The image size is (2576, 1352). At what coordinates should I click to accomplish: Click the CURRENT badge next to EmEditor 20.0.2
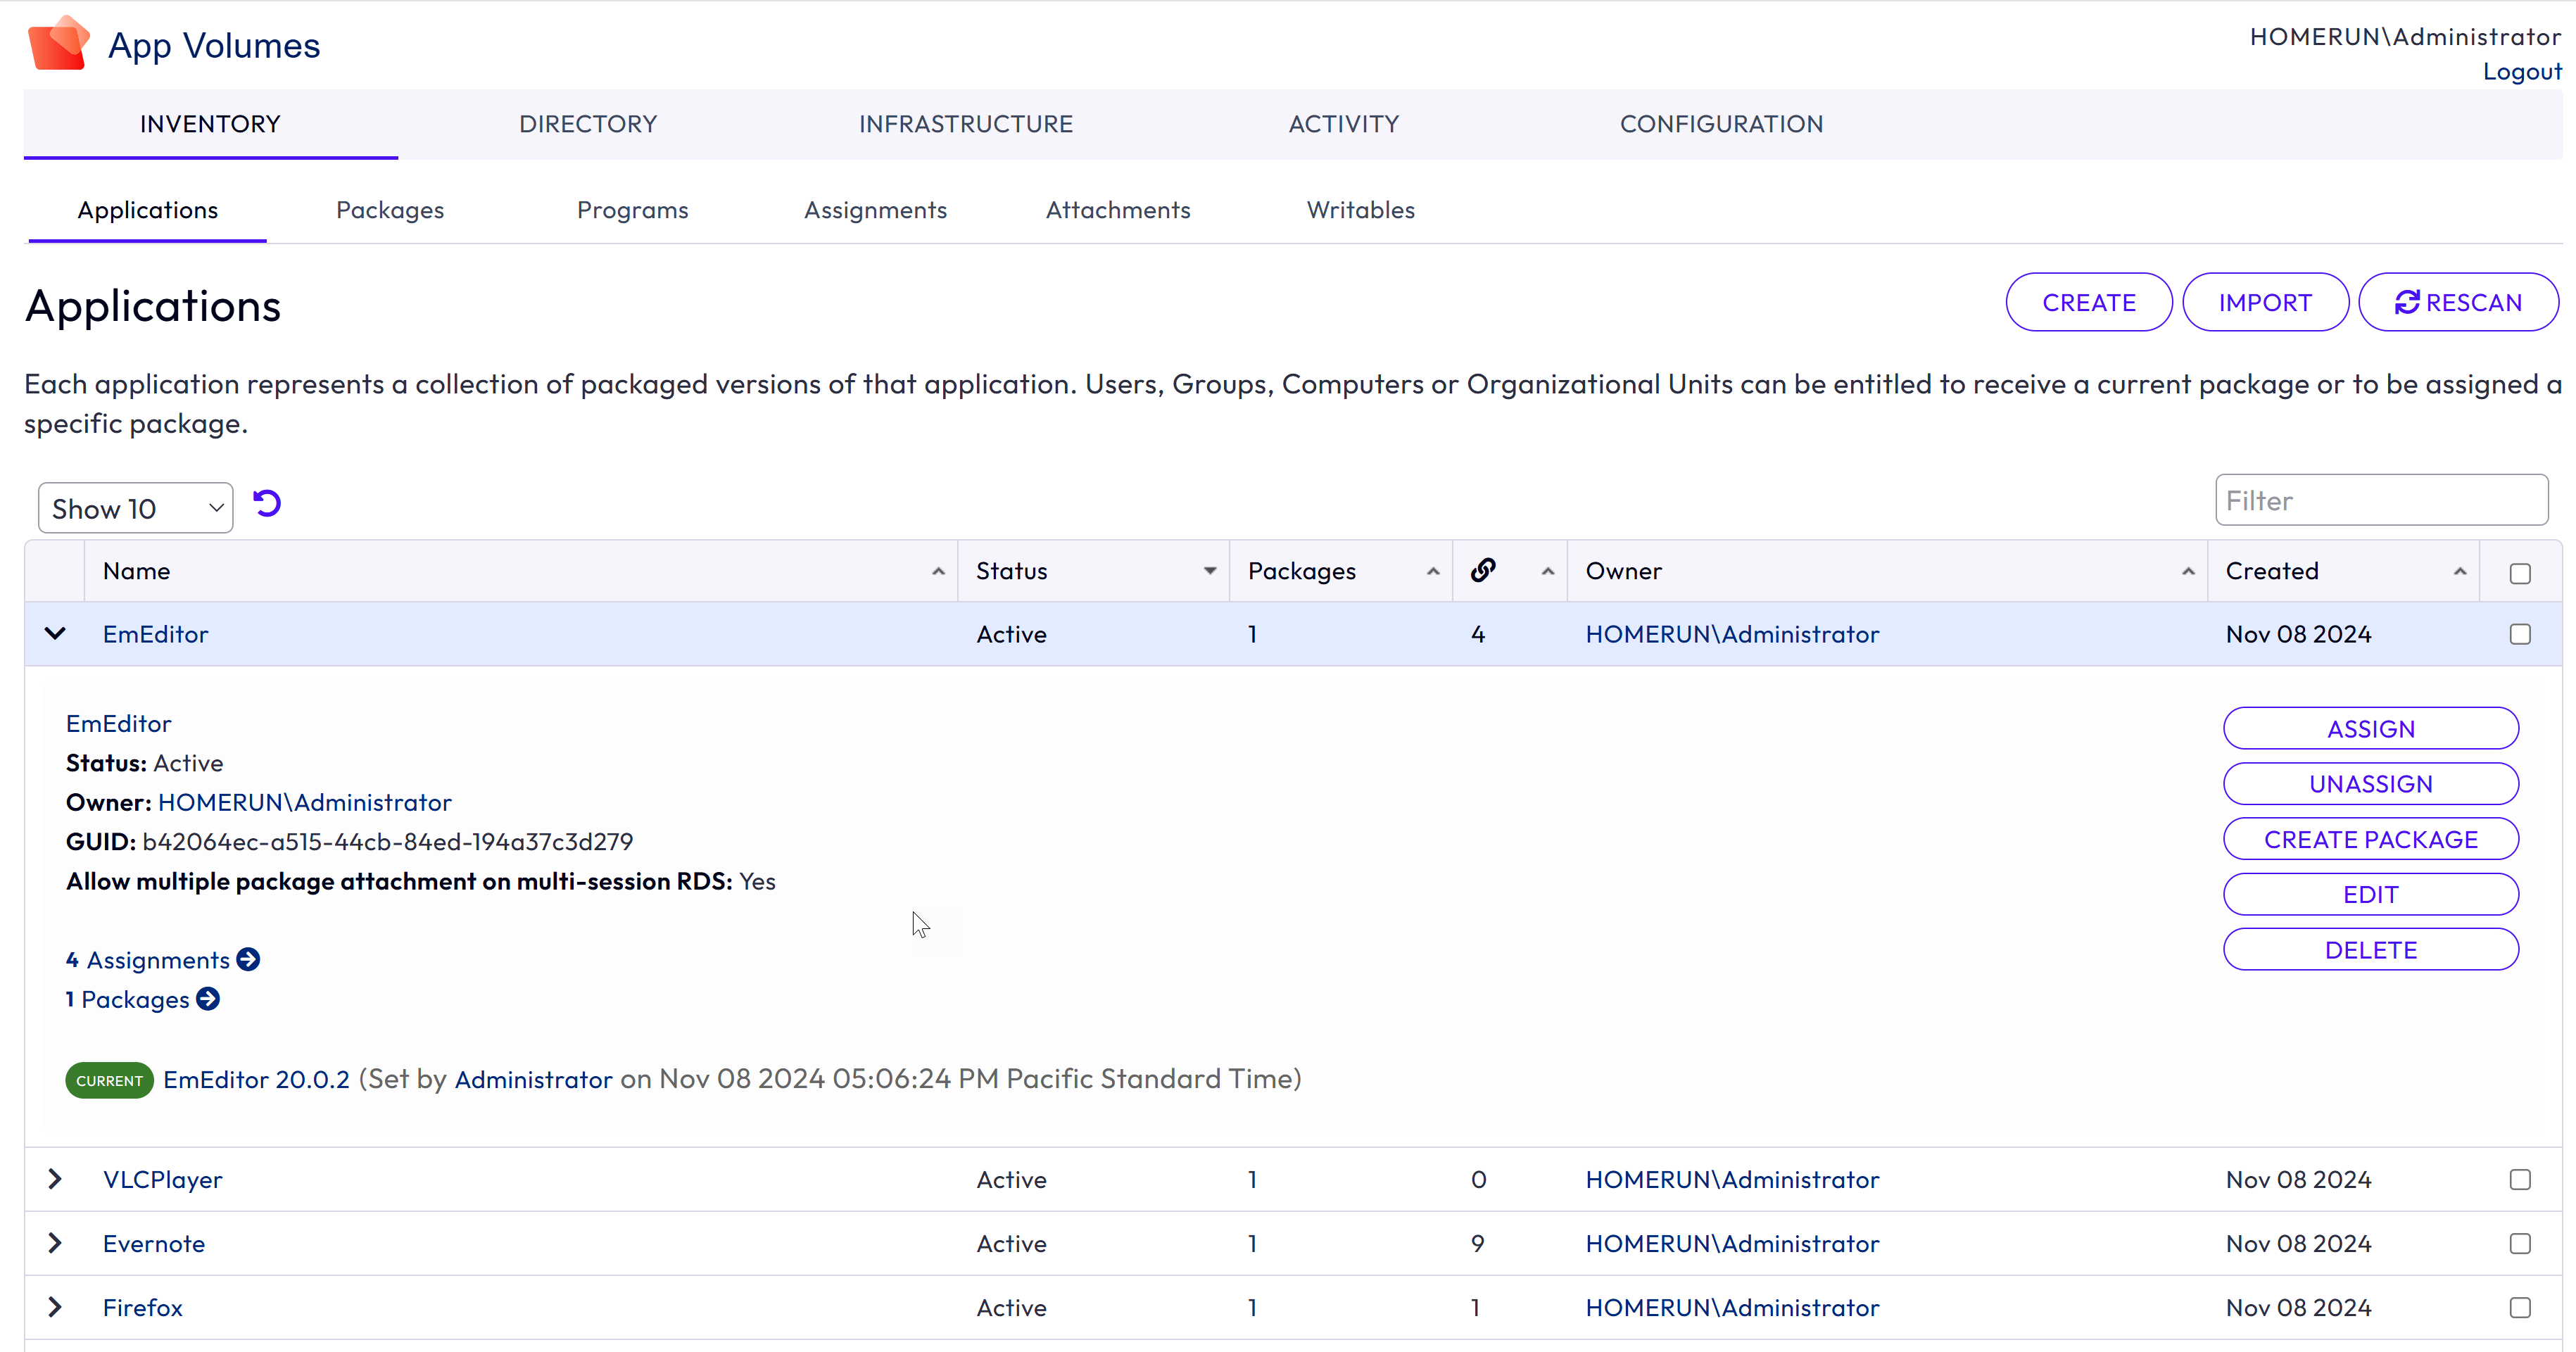click(x=109, y=1080)
